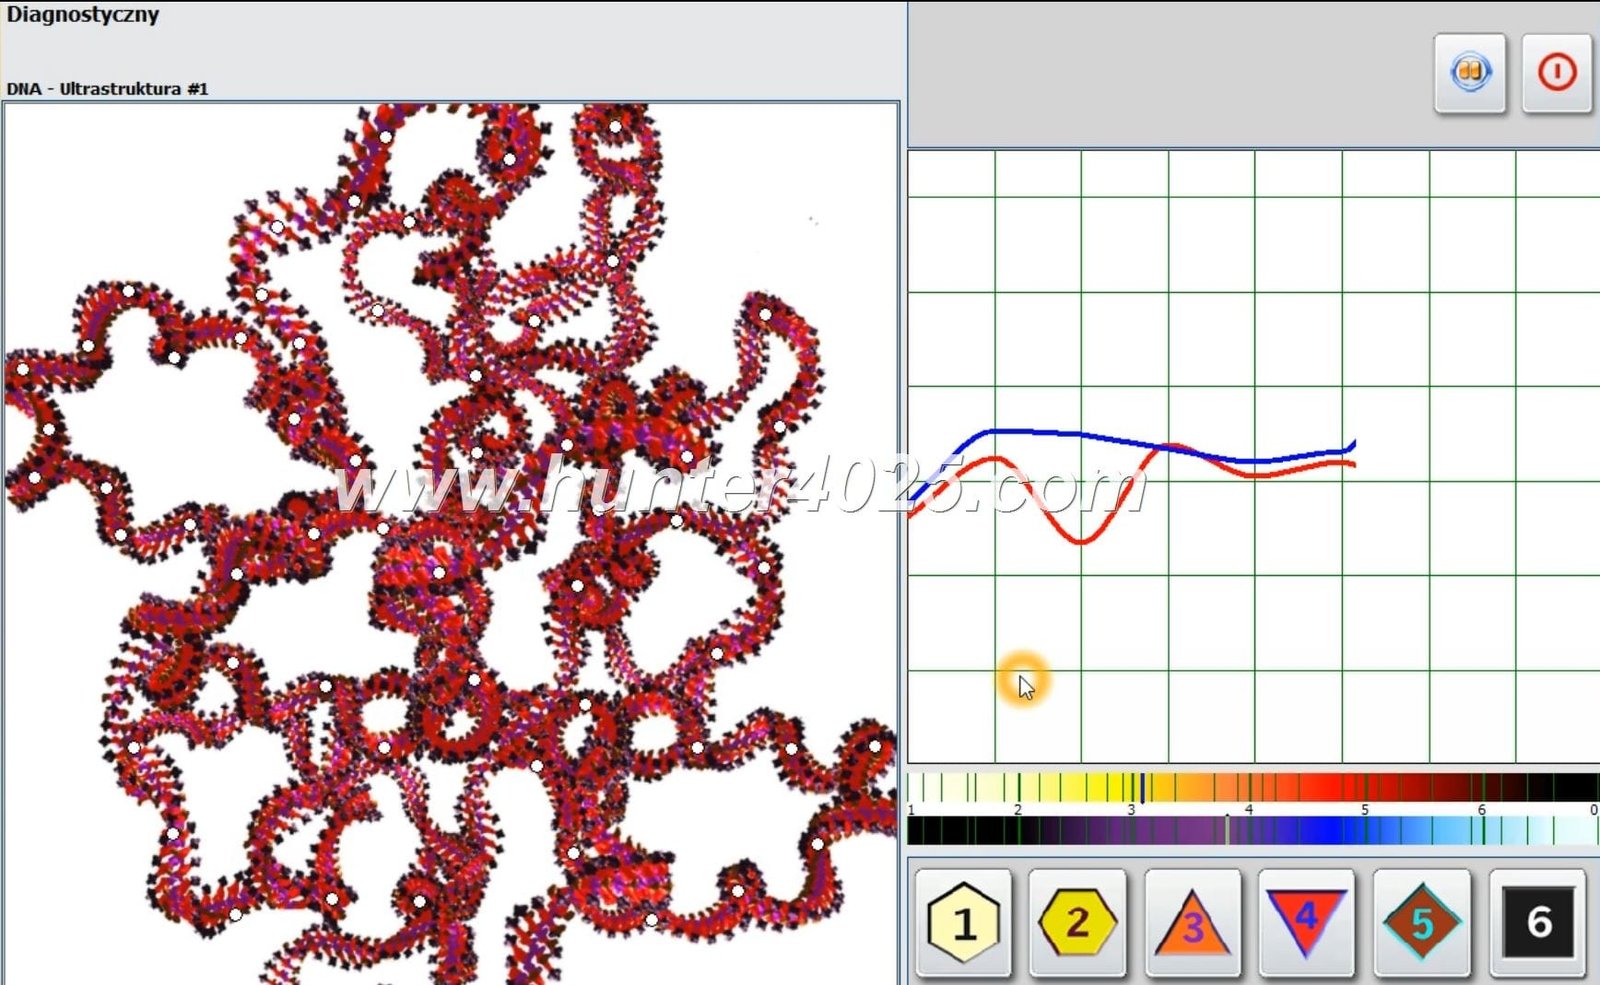The height and width of the screenshot is (985, 1600).
Task: Click the blue curve on the graph
Action: (x=1080, y=435)
